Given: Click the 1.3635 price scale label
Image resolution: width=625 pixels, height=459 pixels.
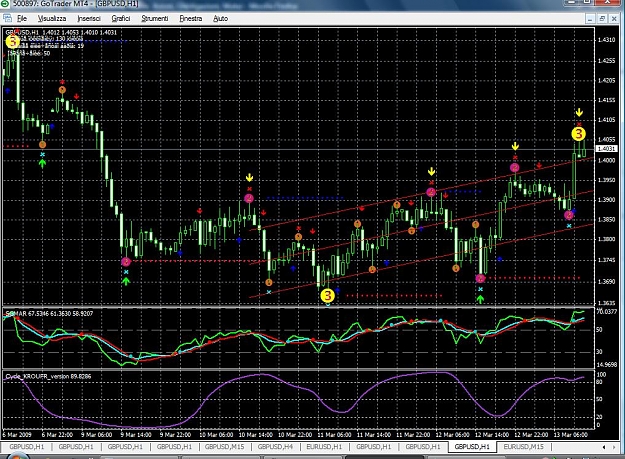Looking at the screenshot, I should click(x=606, y=303).
